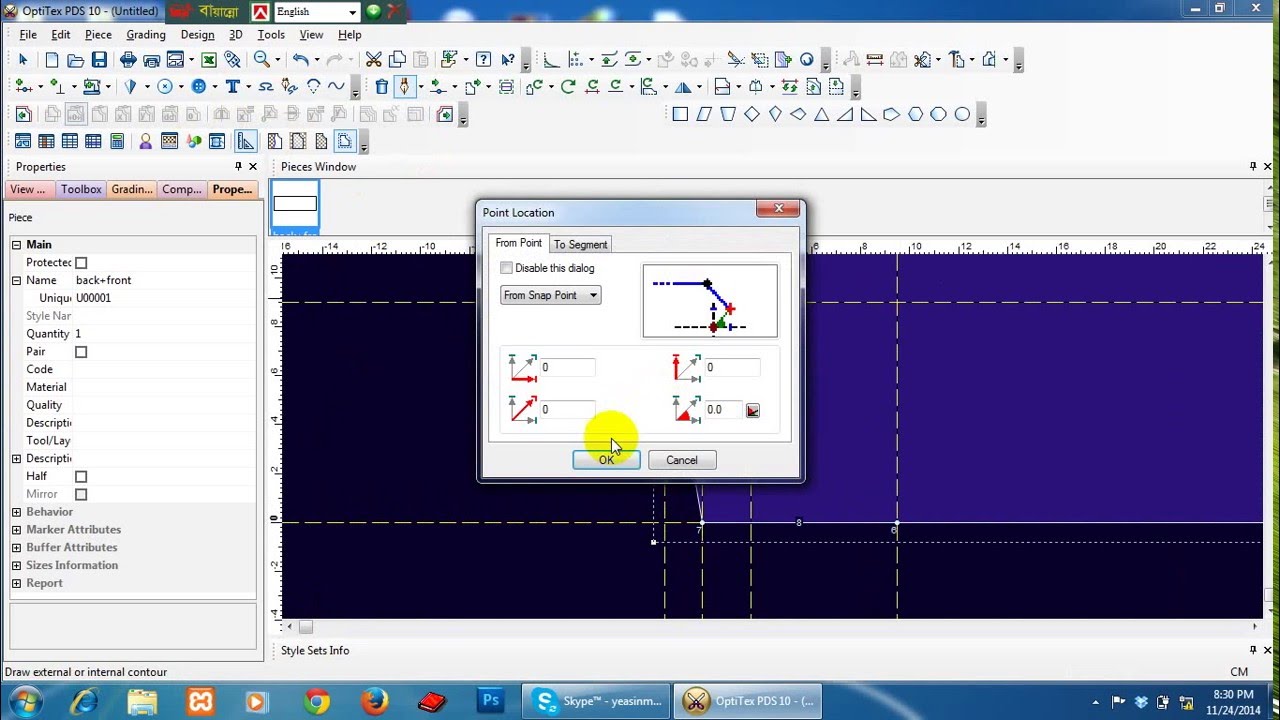Click the red arrow button beside 0.0 field
Image resolution: width=1280 pixels, height=720 pixels.
tap(753, 410)
